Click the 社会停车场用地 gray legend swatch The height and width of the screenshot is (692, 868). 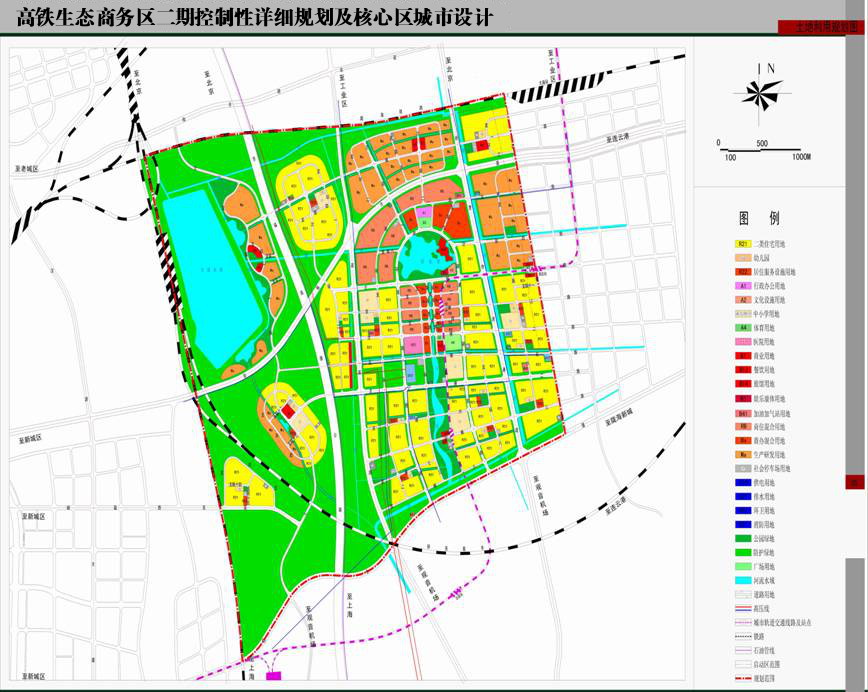pyautogui.click(x=744, y=468)
